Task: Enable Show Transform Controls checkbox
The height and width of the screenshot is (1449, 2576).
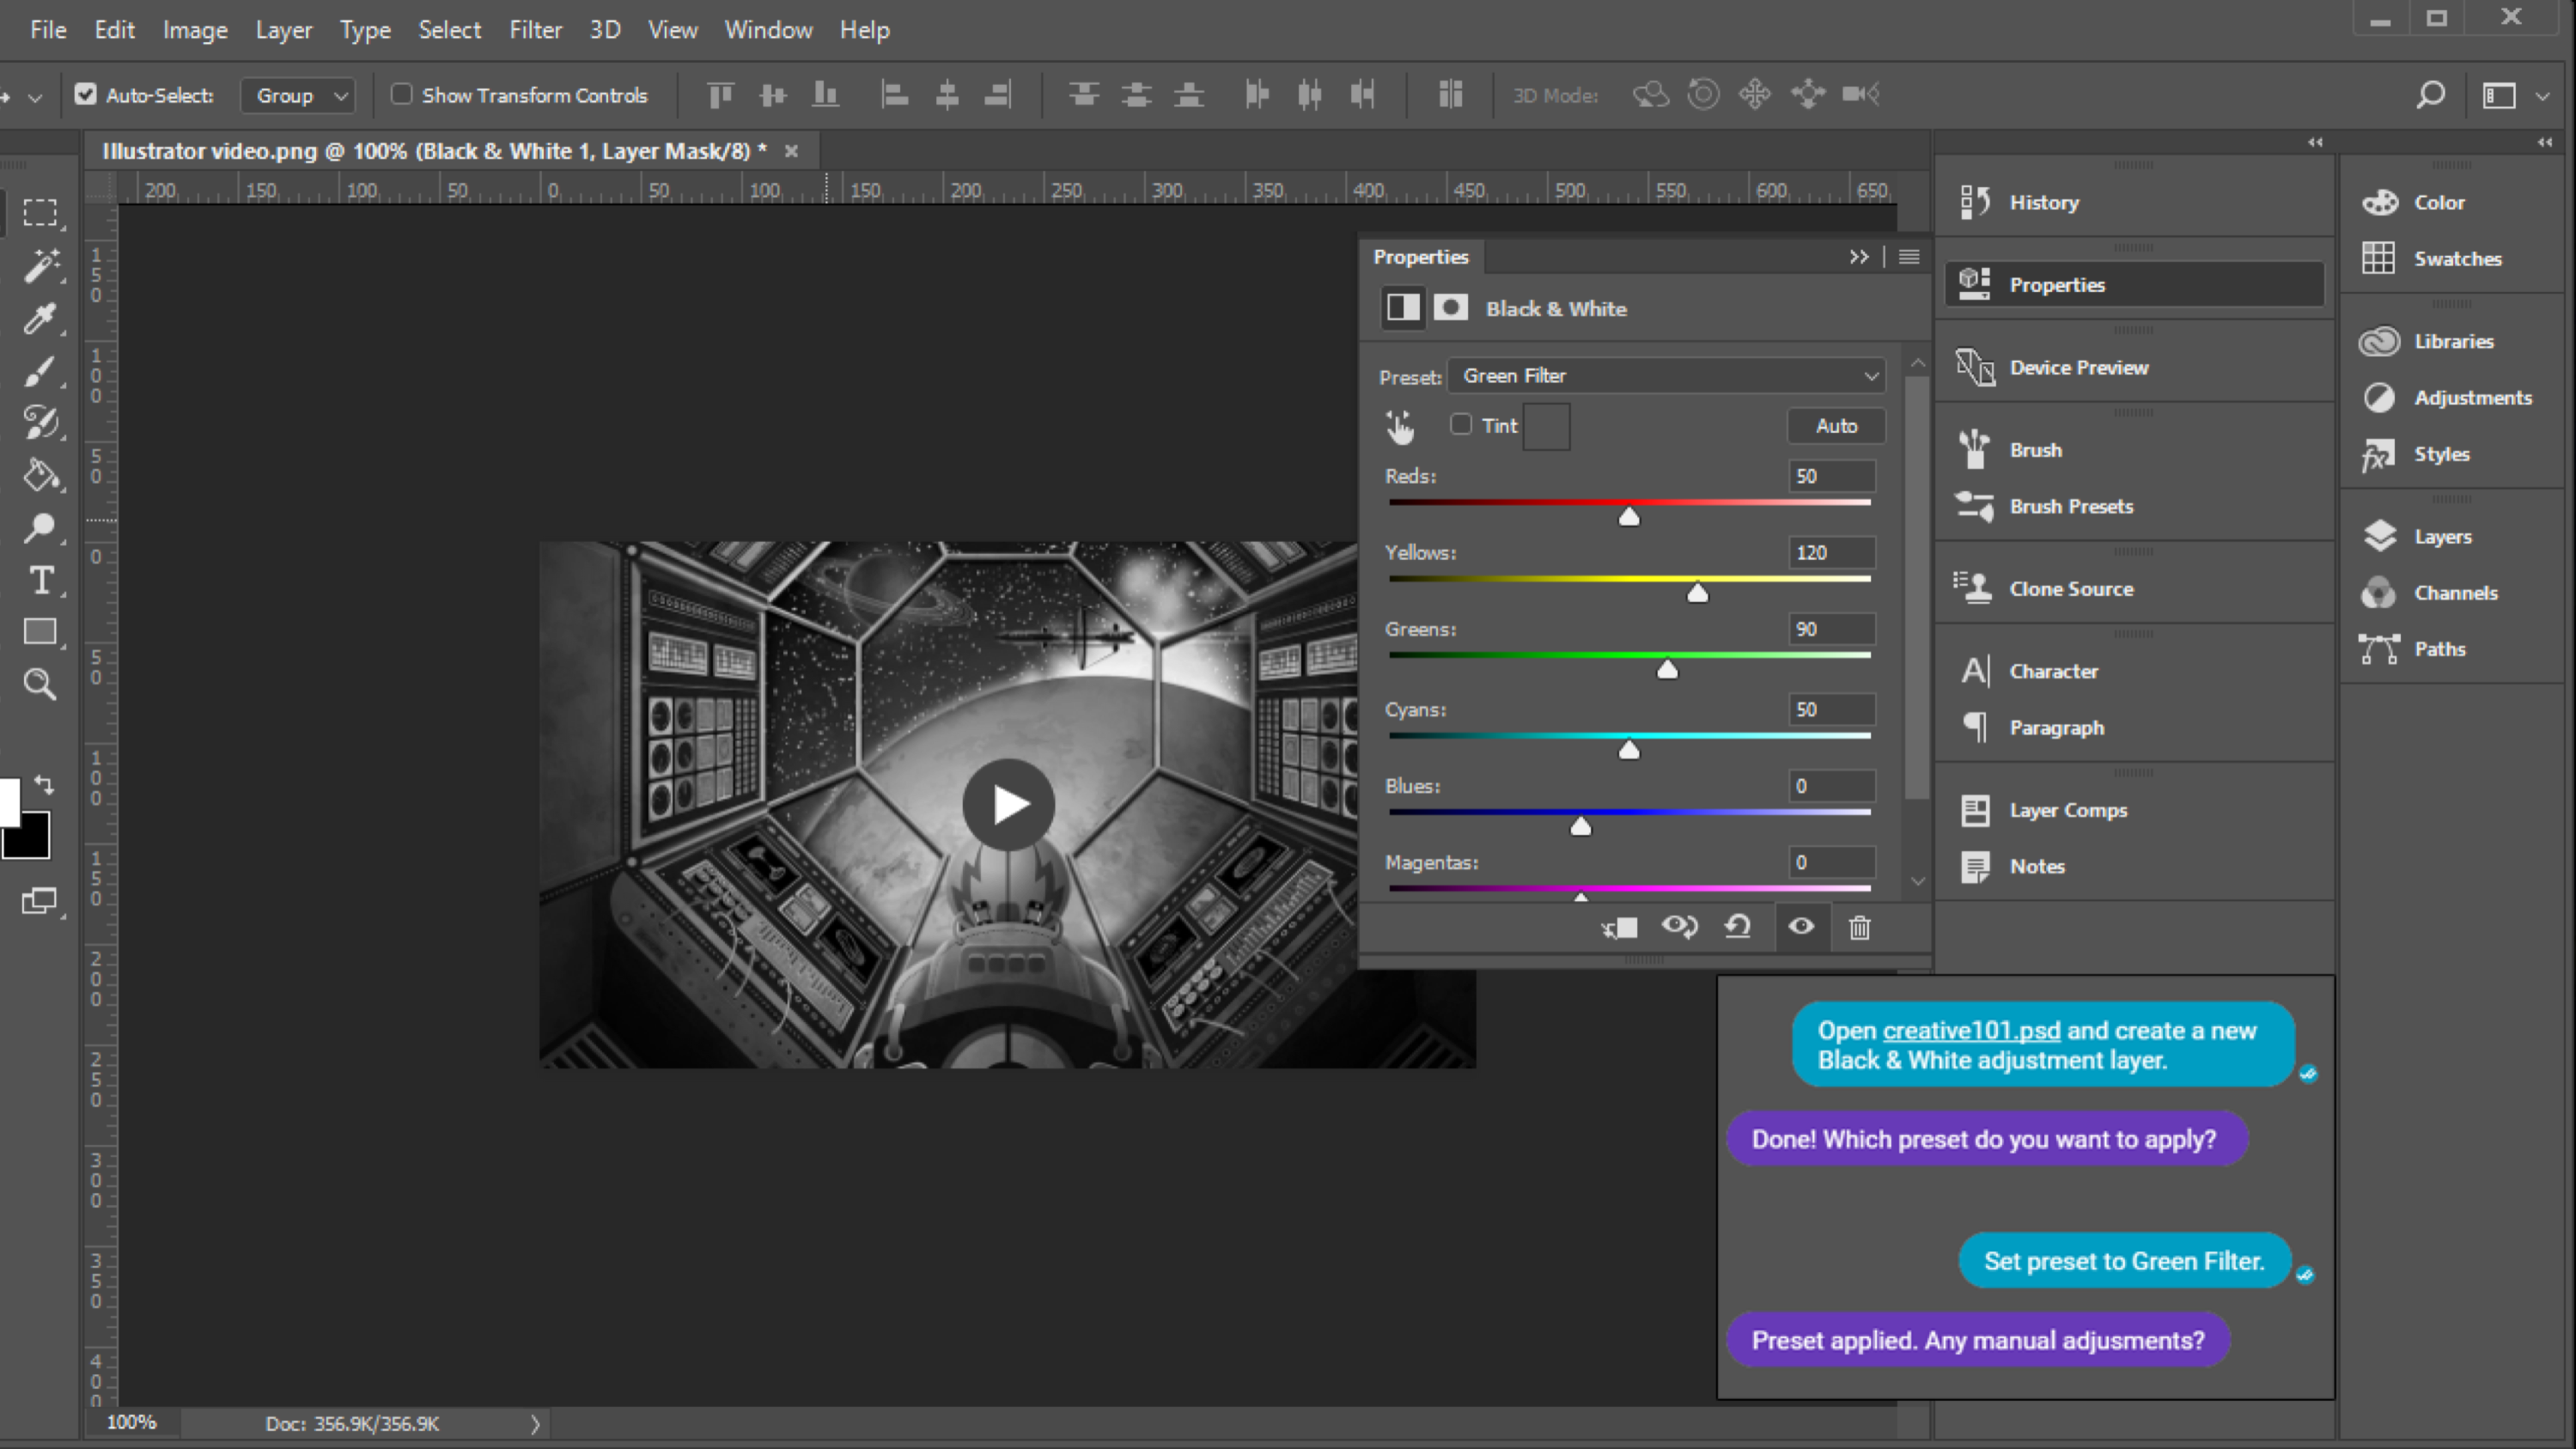Action: point(401,95)
